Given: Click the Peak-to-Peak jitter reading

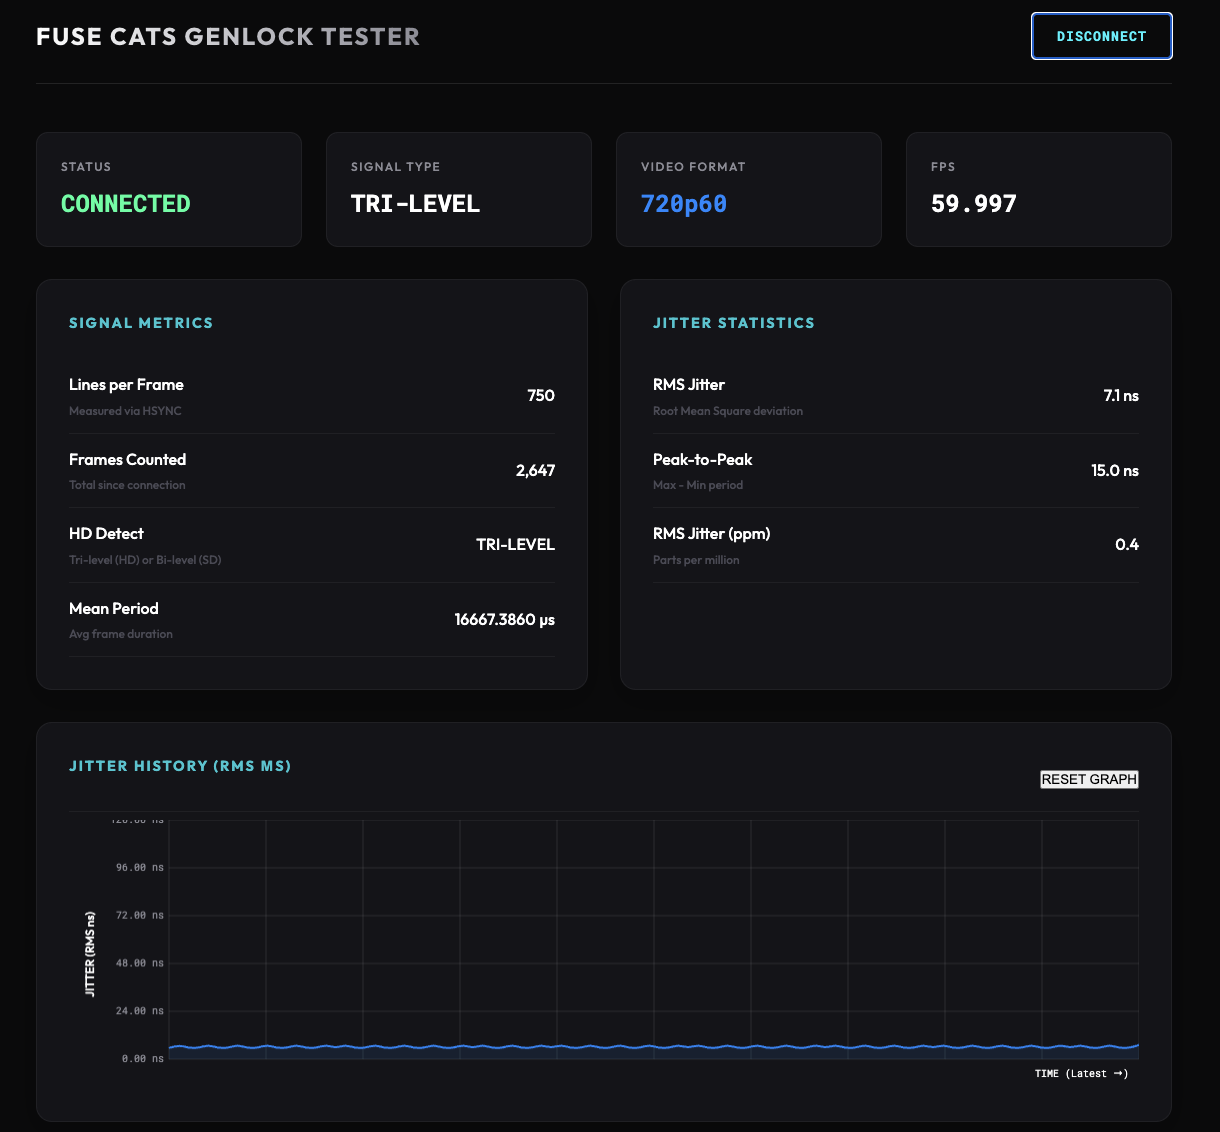Looking at the screenshot, I should [x=1114, y=470].
